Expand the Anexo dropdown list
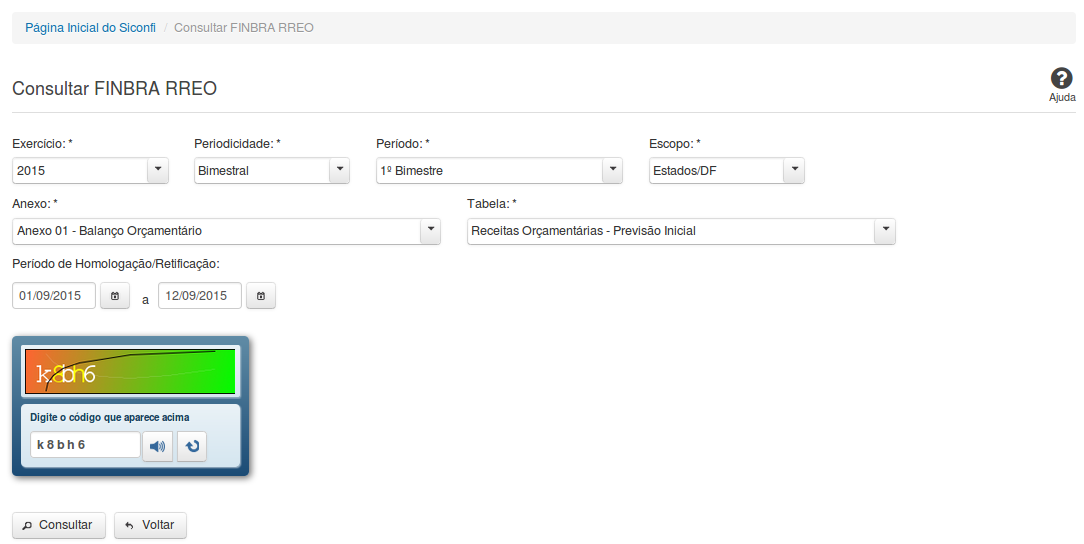 click(x=430, y=231)
